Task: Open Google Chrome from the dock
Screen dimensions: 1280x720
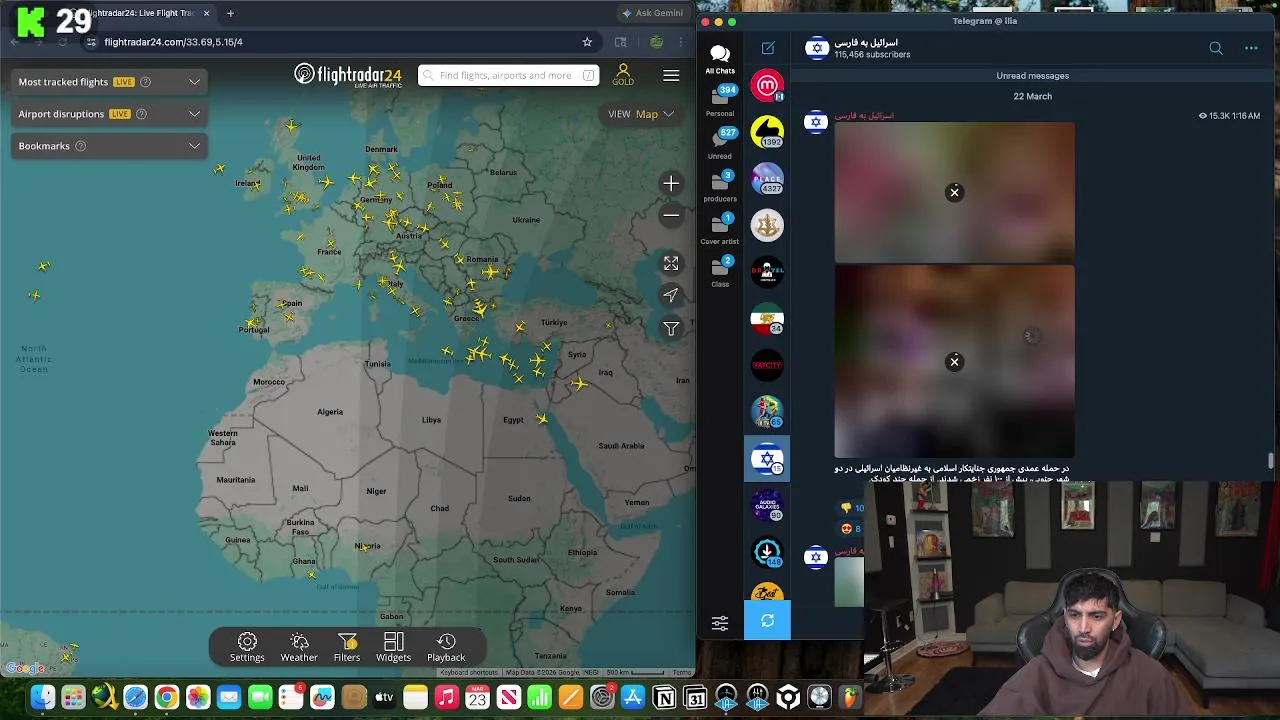Action: (x=167, y=697)
